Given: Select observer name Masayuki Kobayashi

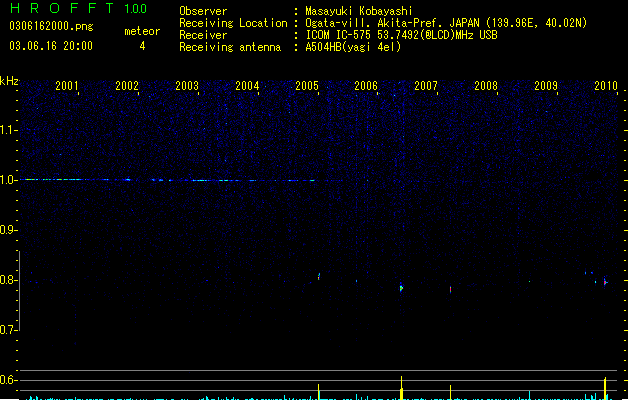Looking at the screenshot, I should pyautogui.click(x=358, y=11).
